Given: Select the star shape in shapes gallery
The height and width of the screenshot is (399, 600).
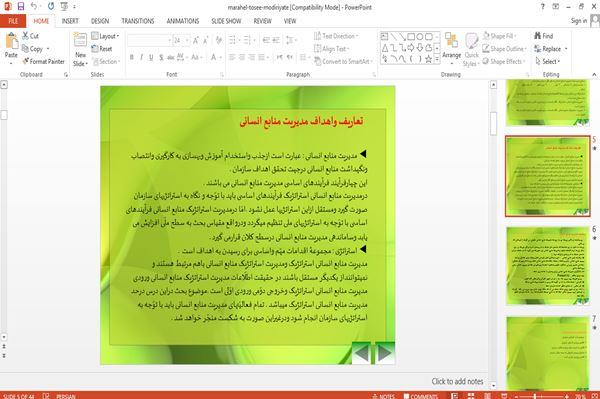Looking at the screenshot, I should (x=429, y=59).
